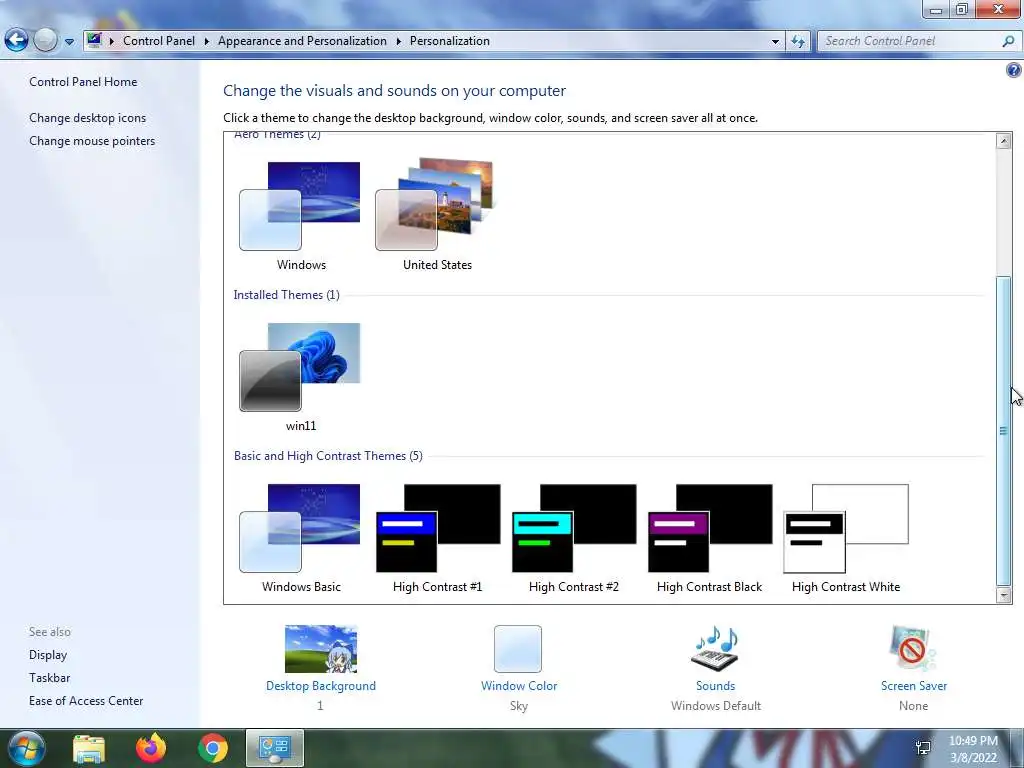Open the taskbar clock and date

[973, 749]
